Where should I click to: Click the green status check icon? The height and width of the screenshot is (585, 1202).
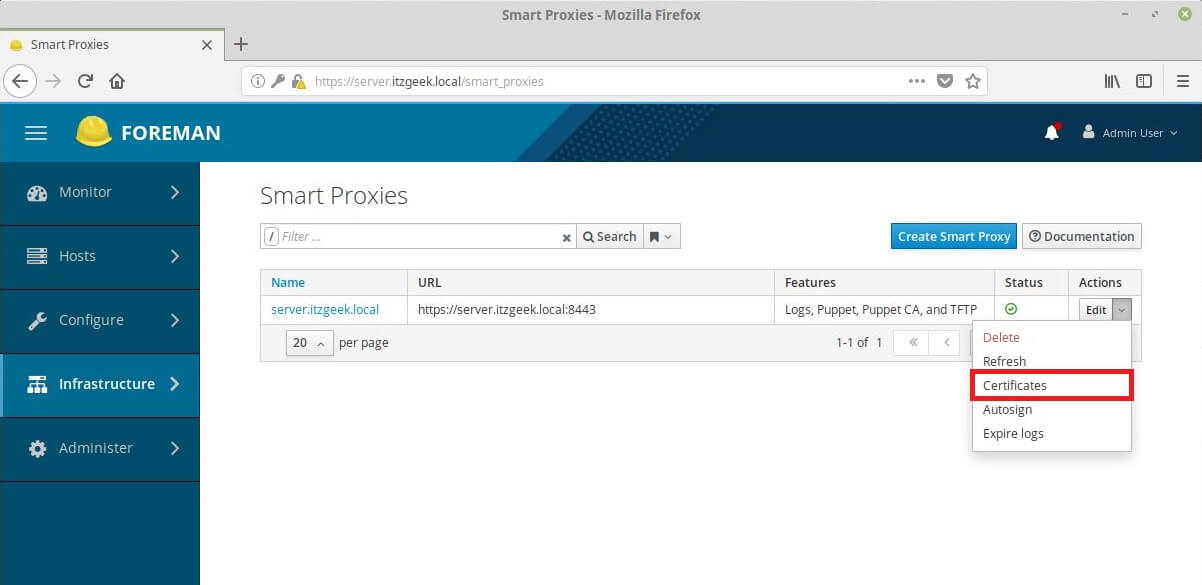point(1011,309)
